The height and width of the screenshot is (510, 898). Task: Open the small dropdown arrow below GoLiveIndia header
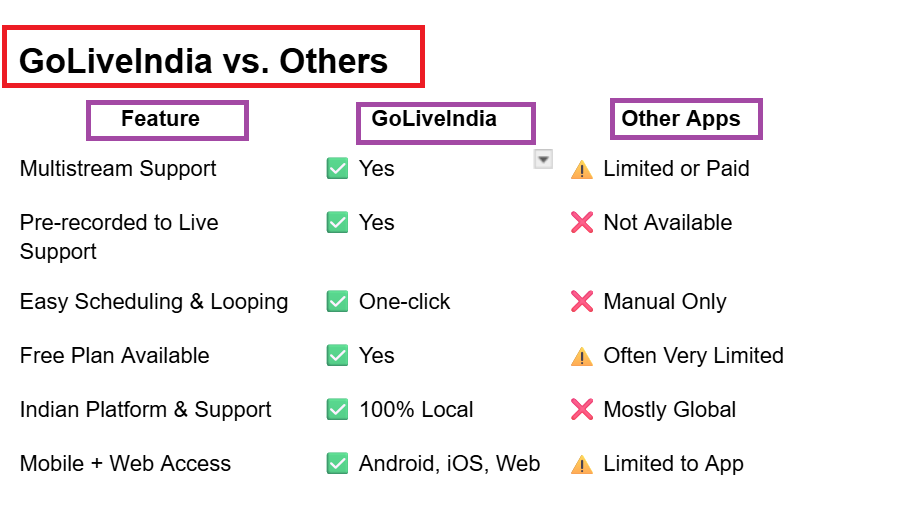click(543, 159)
